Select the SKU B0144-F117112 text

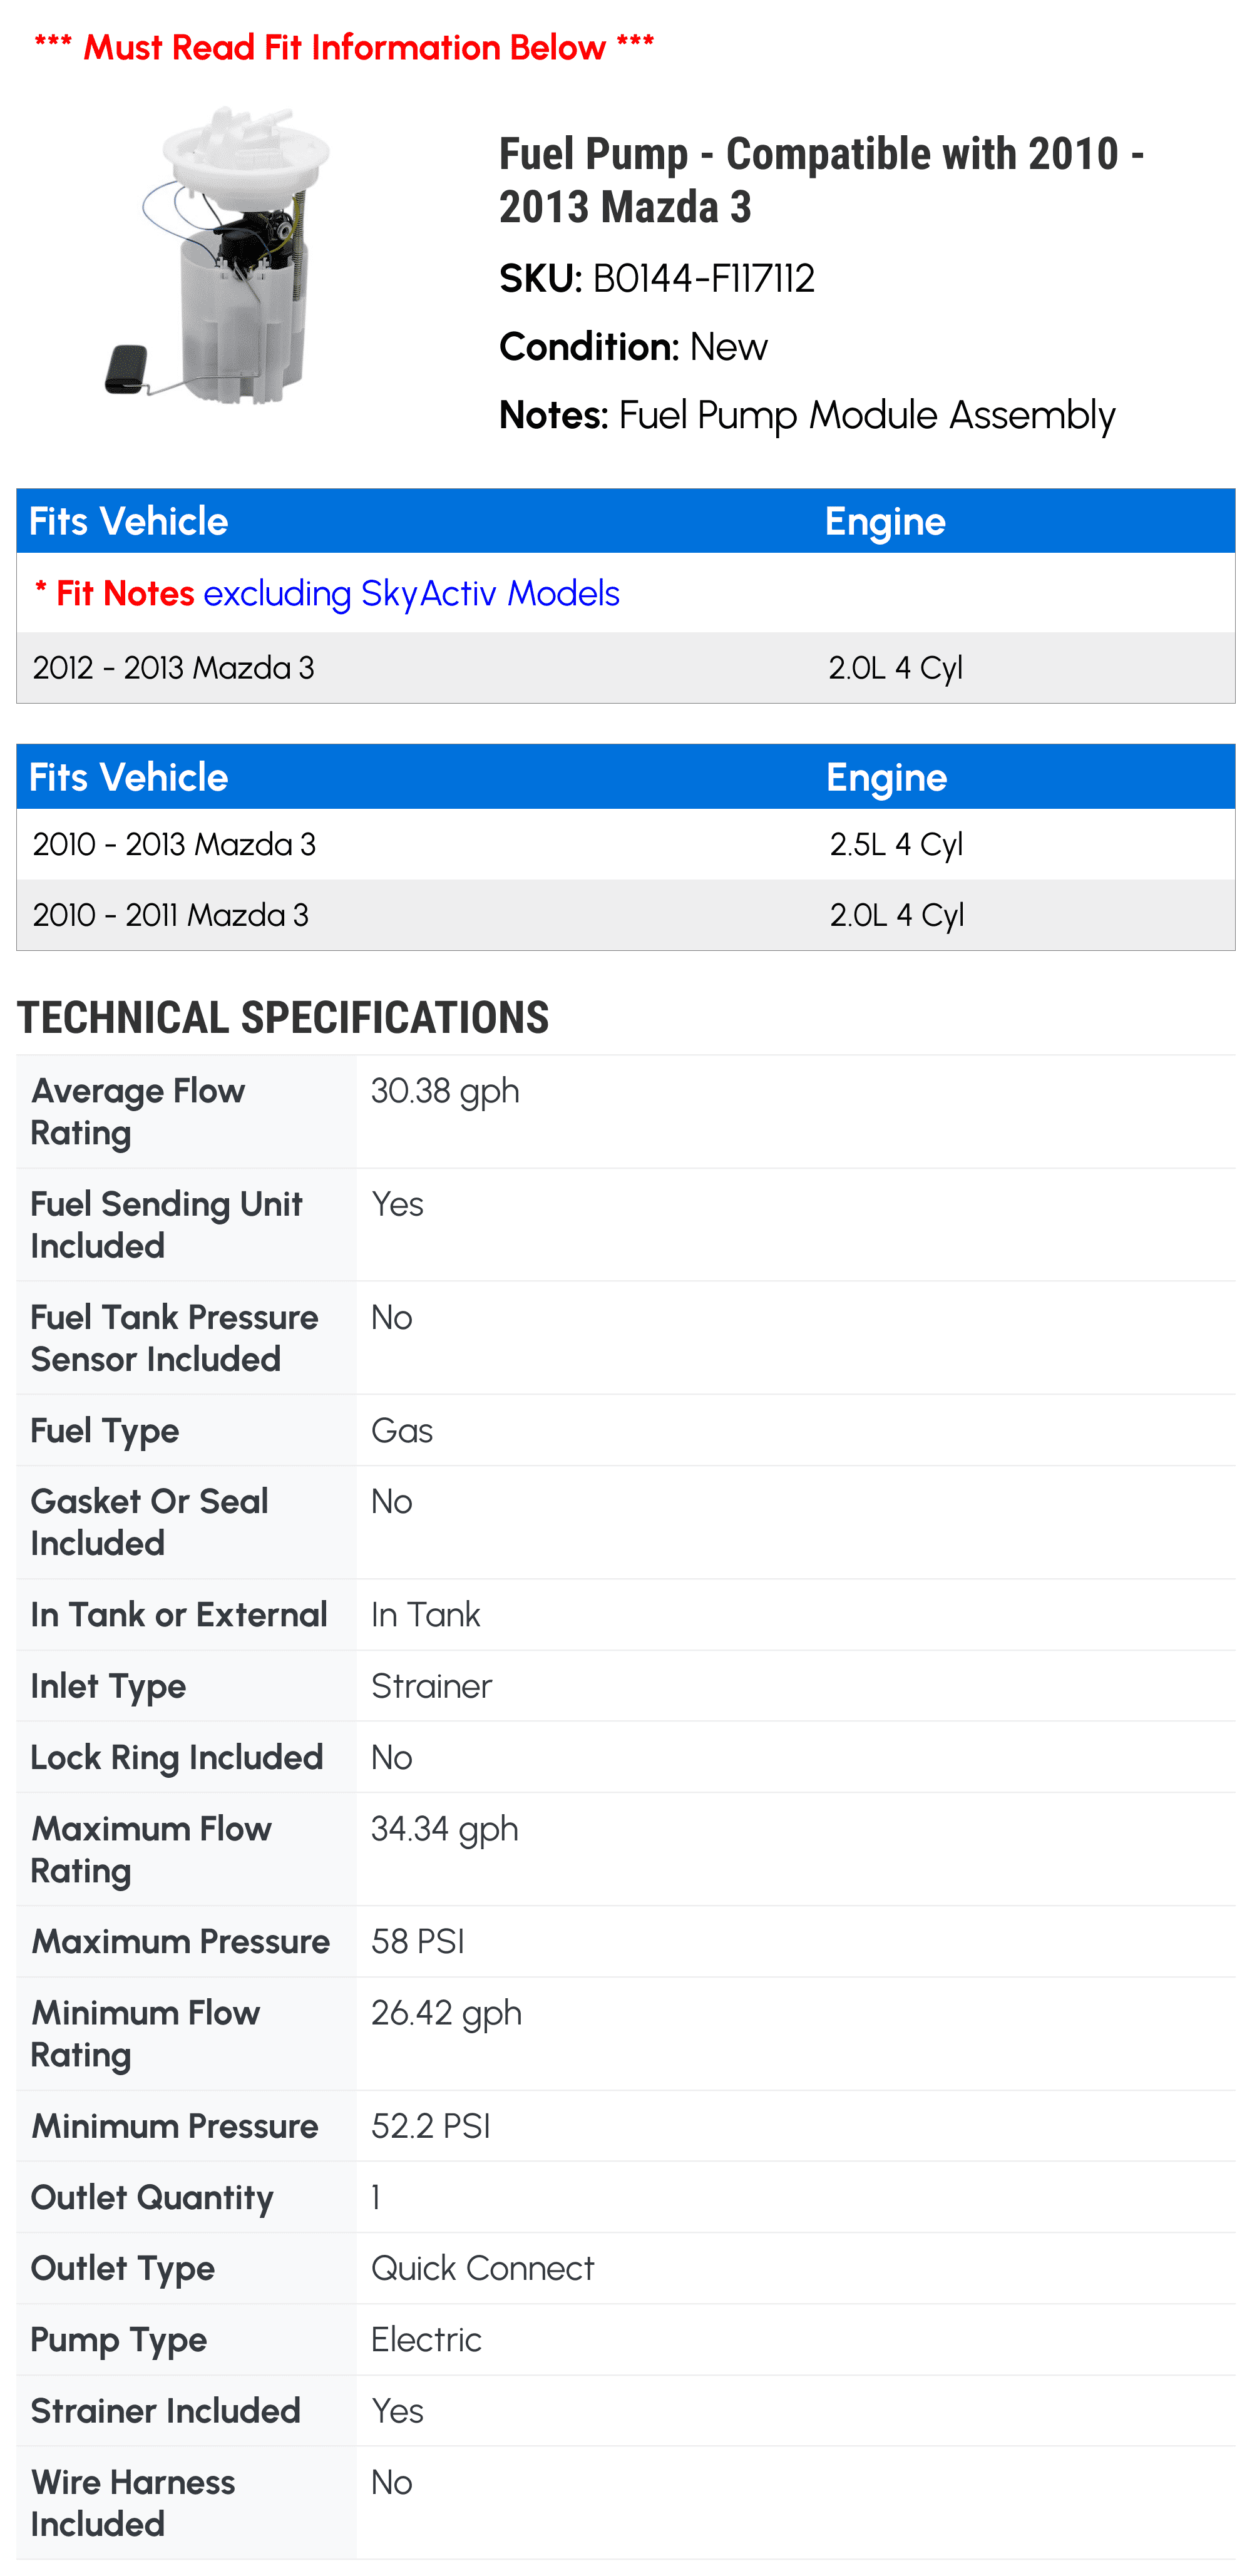(702, 279)
